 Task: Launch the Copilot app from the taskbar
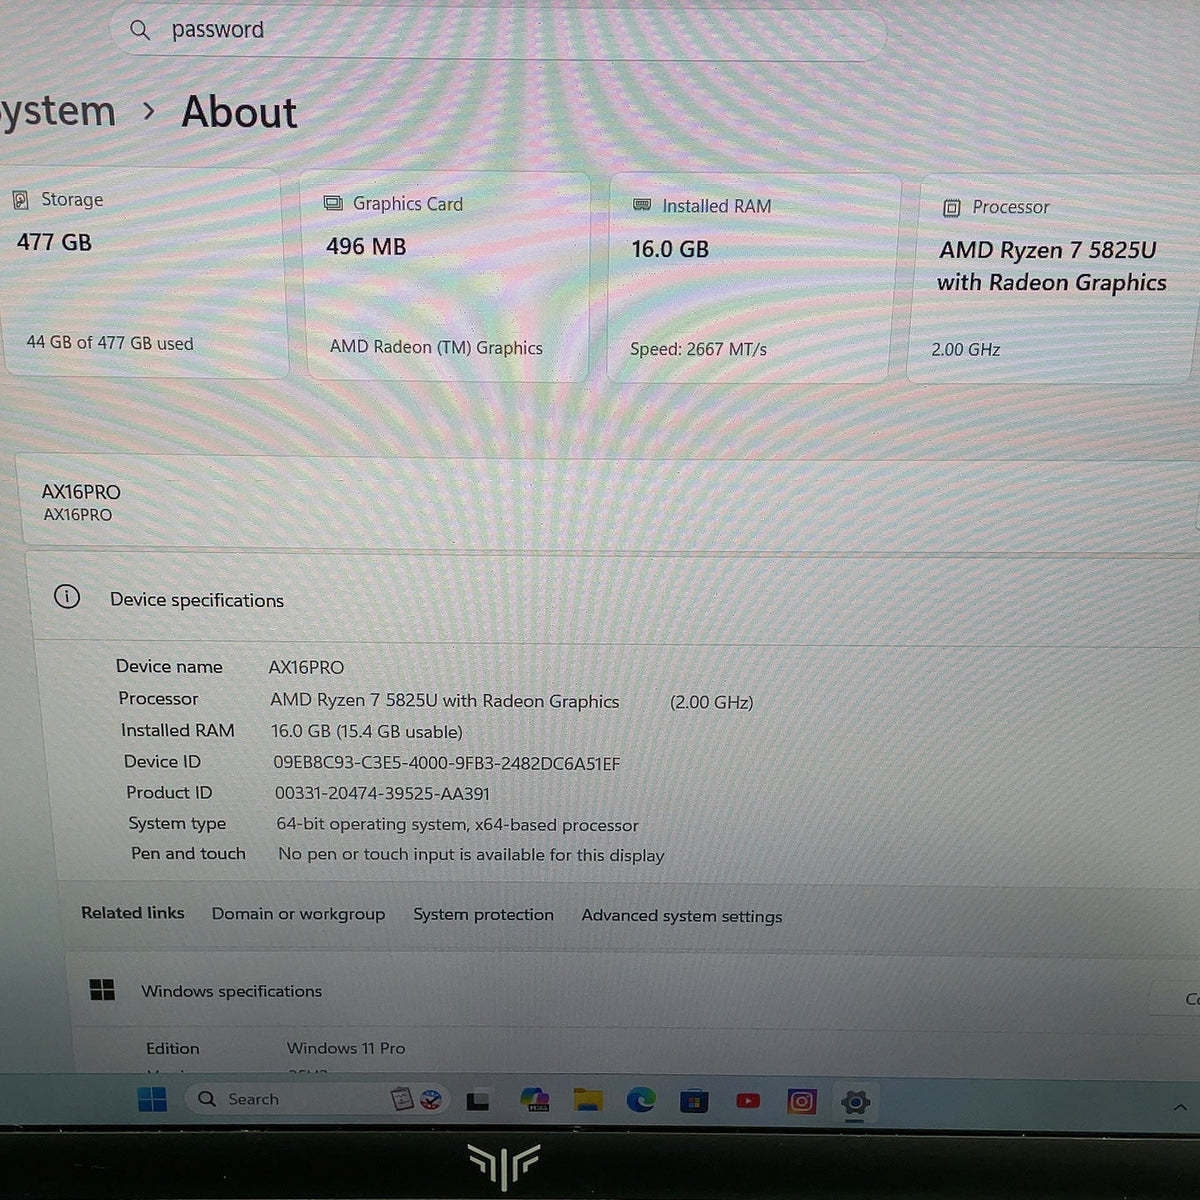pos(535,1101)
